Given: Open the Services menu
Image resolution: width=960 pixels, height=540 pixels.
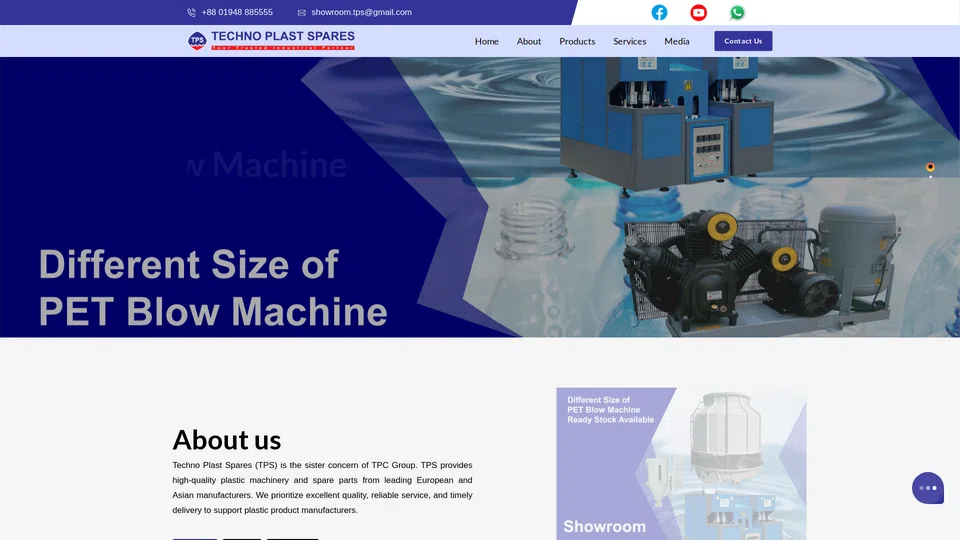Looking at the screenshot, I should click(629, 41).
